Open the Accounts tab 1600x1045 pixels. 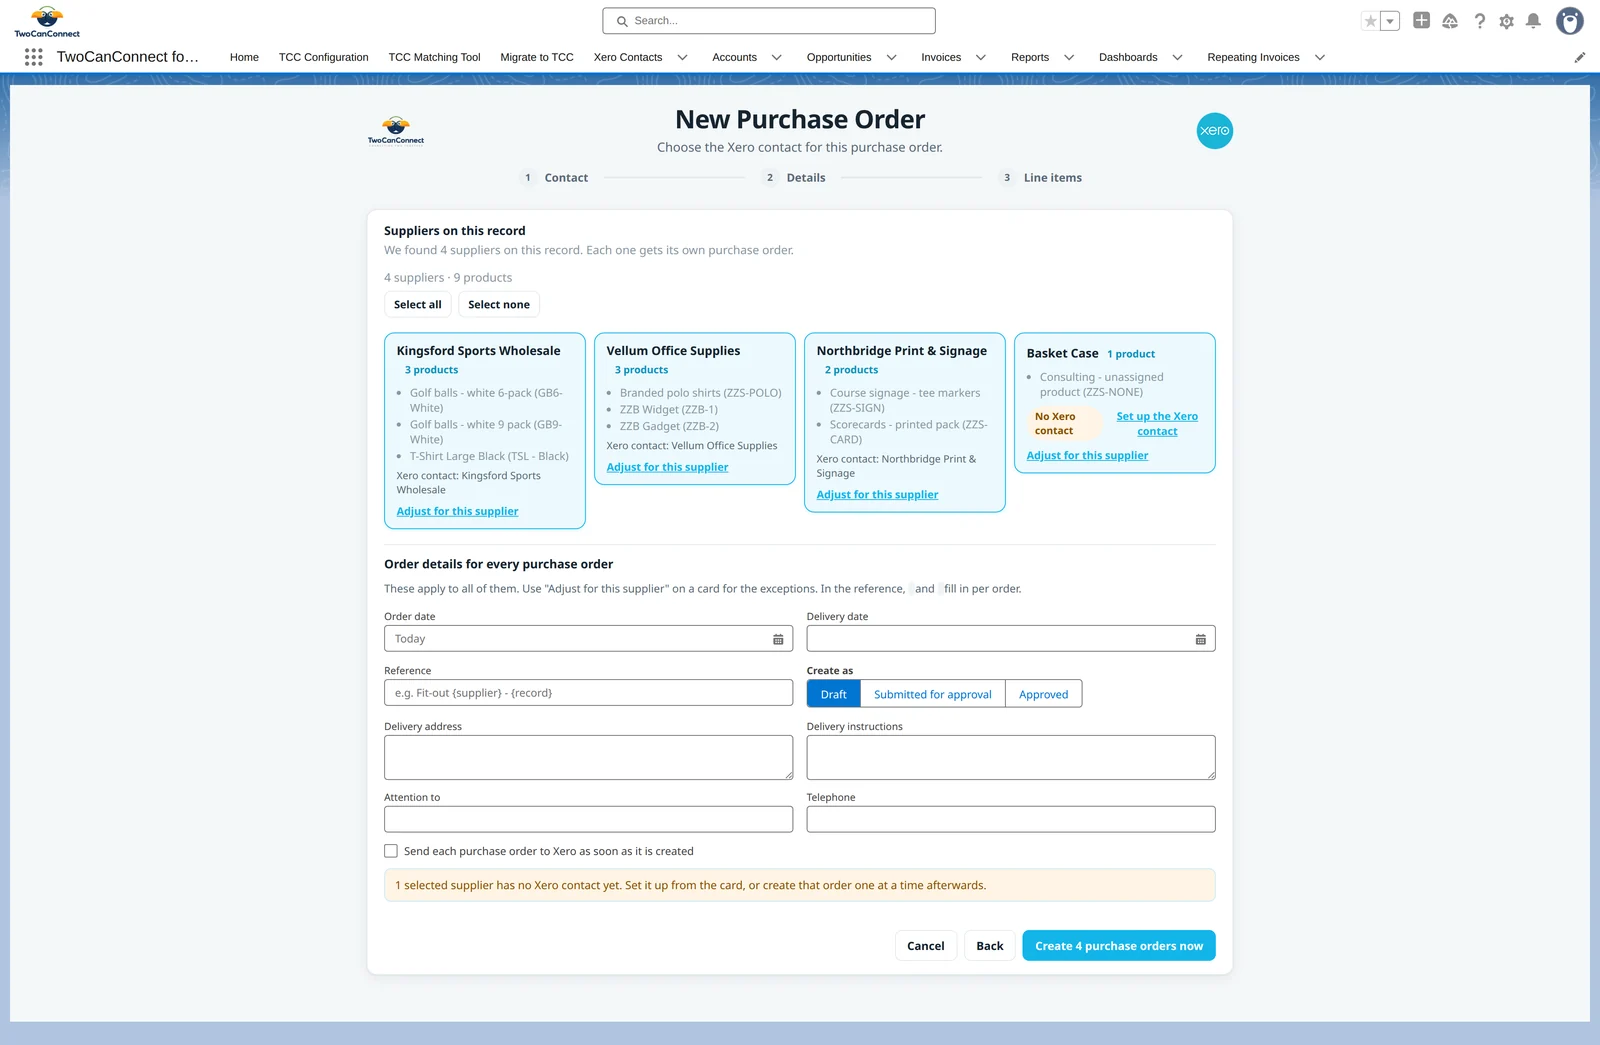734,57
